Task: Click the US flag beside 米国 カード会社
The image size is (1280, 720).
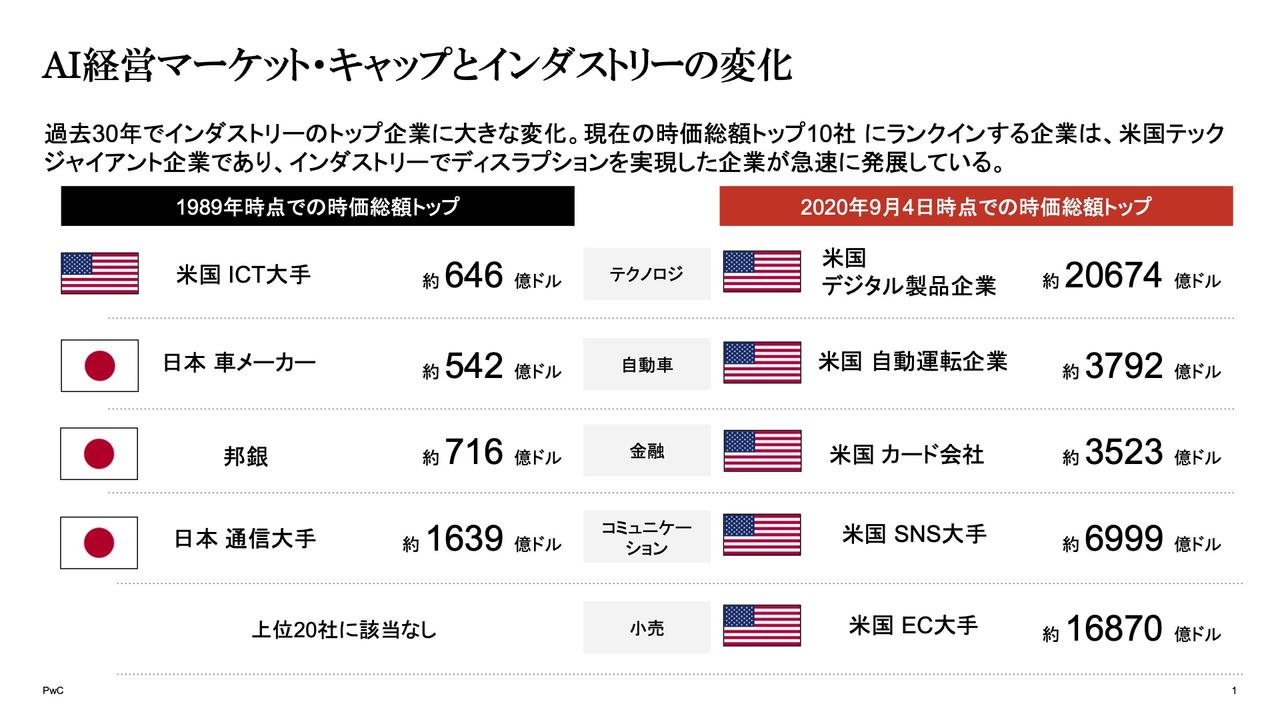Action: 762,450
